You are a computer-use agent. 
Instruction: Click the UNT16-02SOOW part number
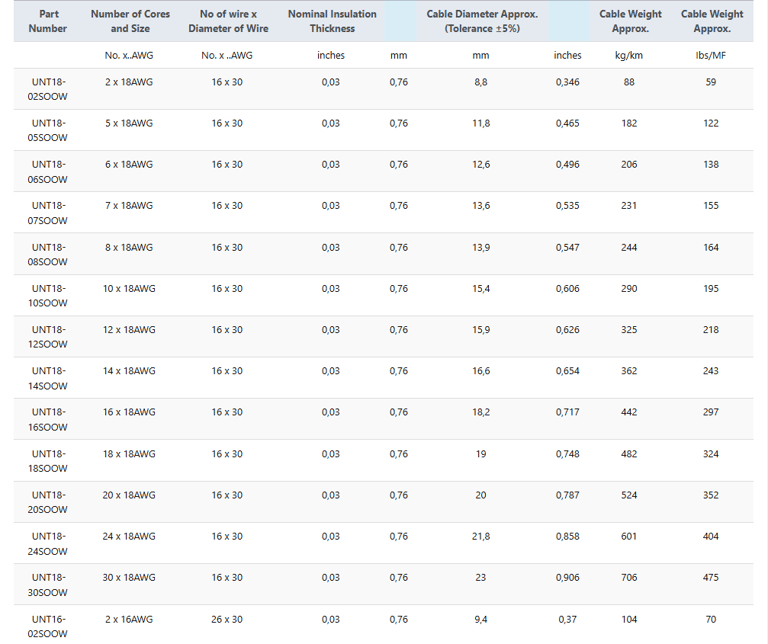click(x=48, y=626)
